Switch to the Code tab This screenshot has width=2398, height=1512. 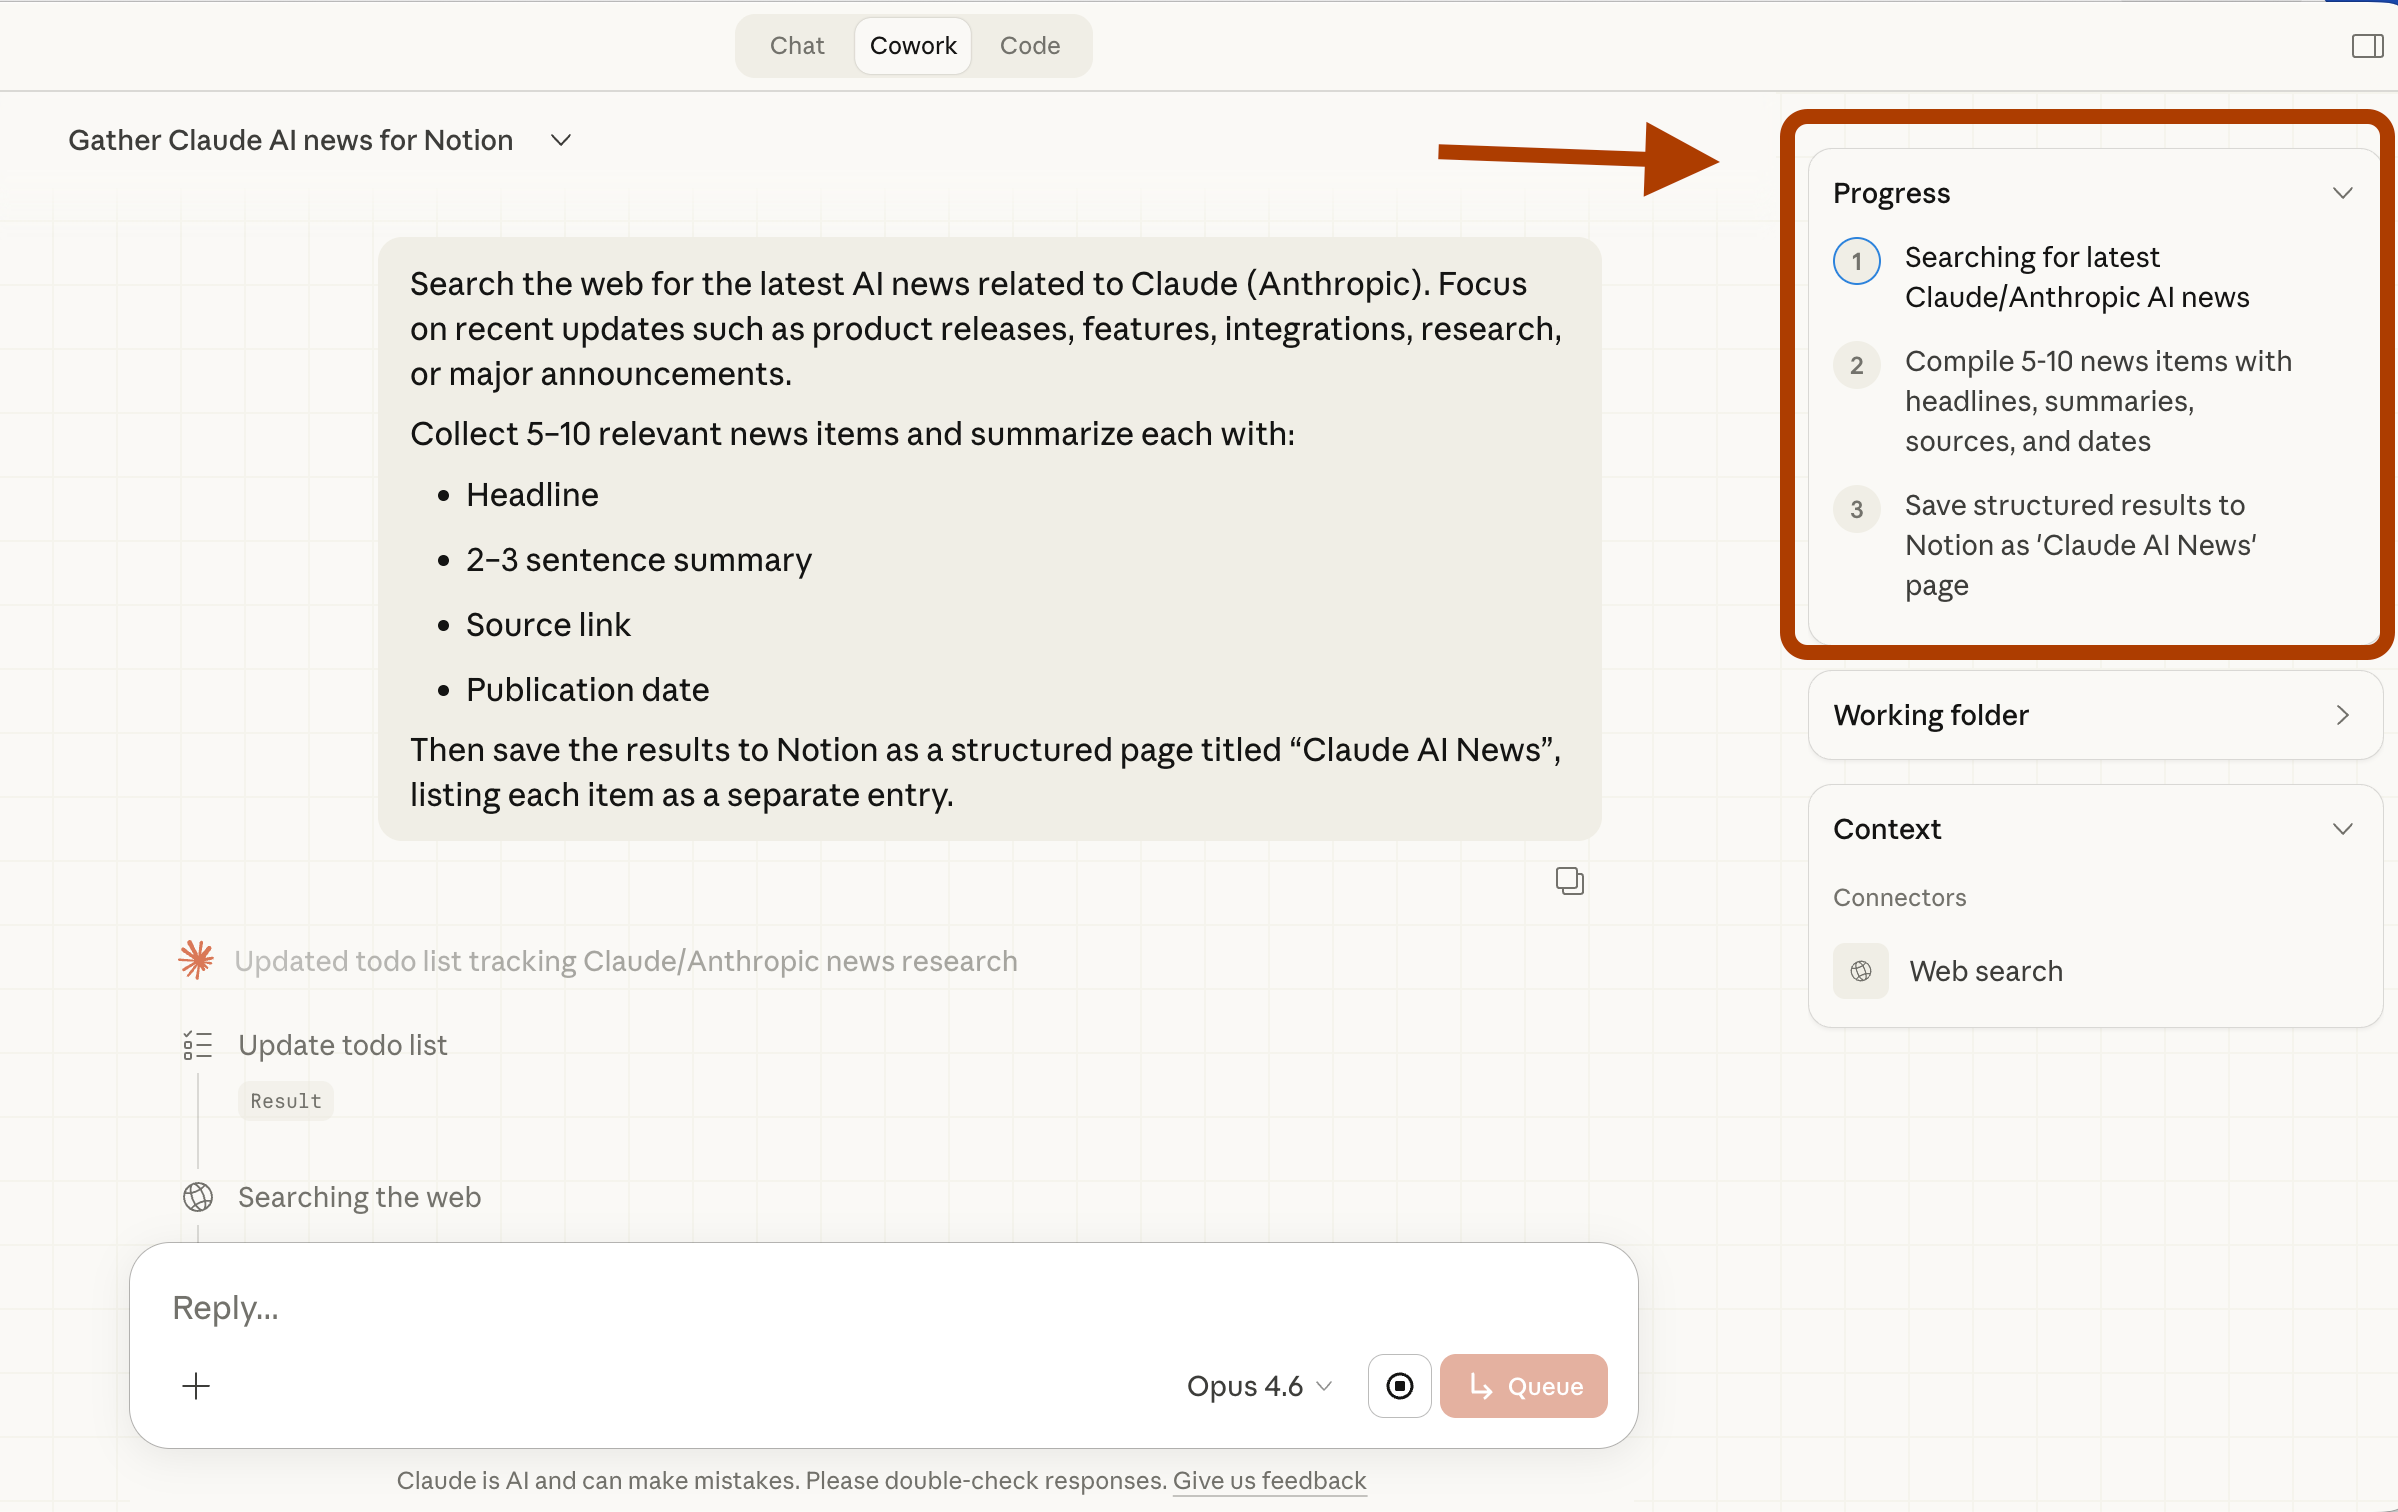[1029, 46]
